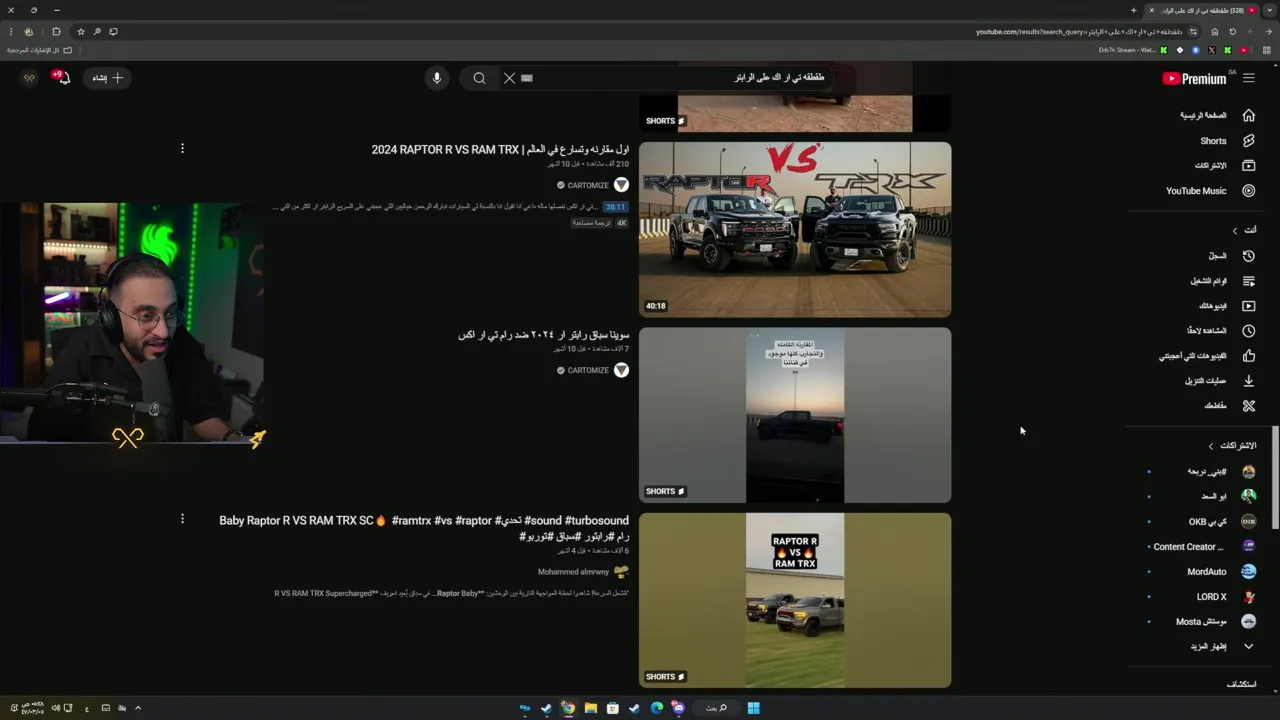1280x720 pixels.
Task: Open the 'رابتر ار ٢٠٢٤ ضد رام' title
Action: [x=543, y=335]
